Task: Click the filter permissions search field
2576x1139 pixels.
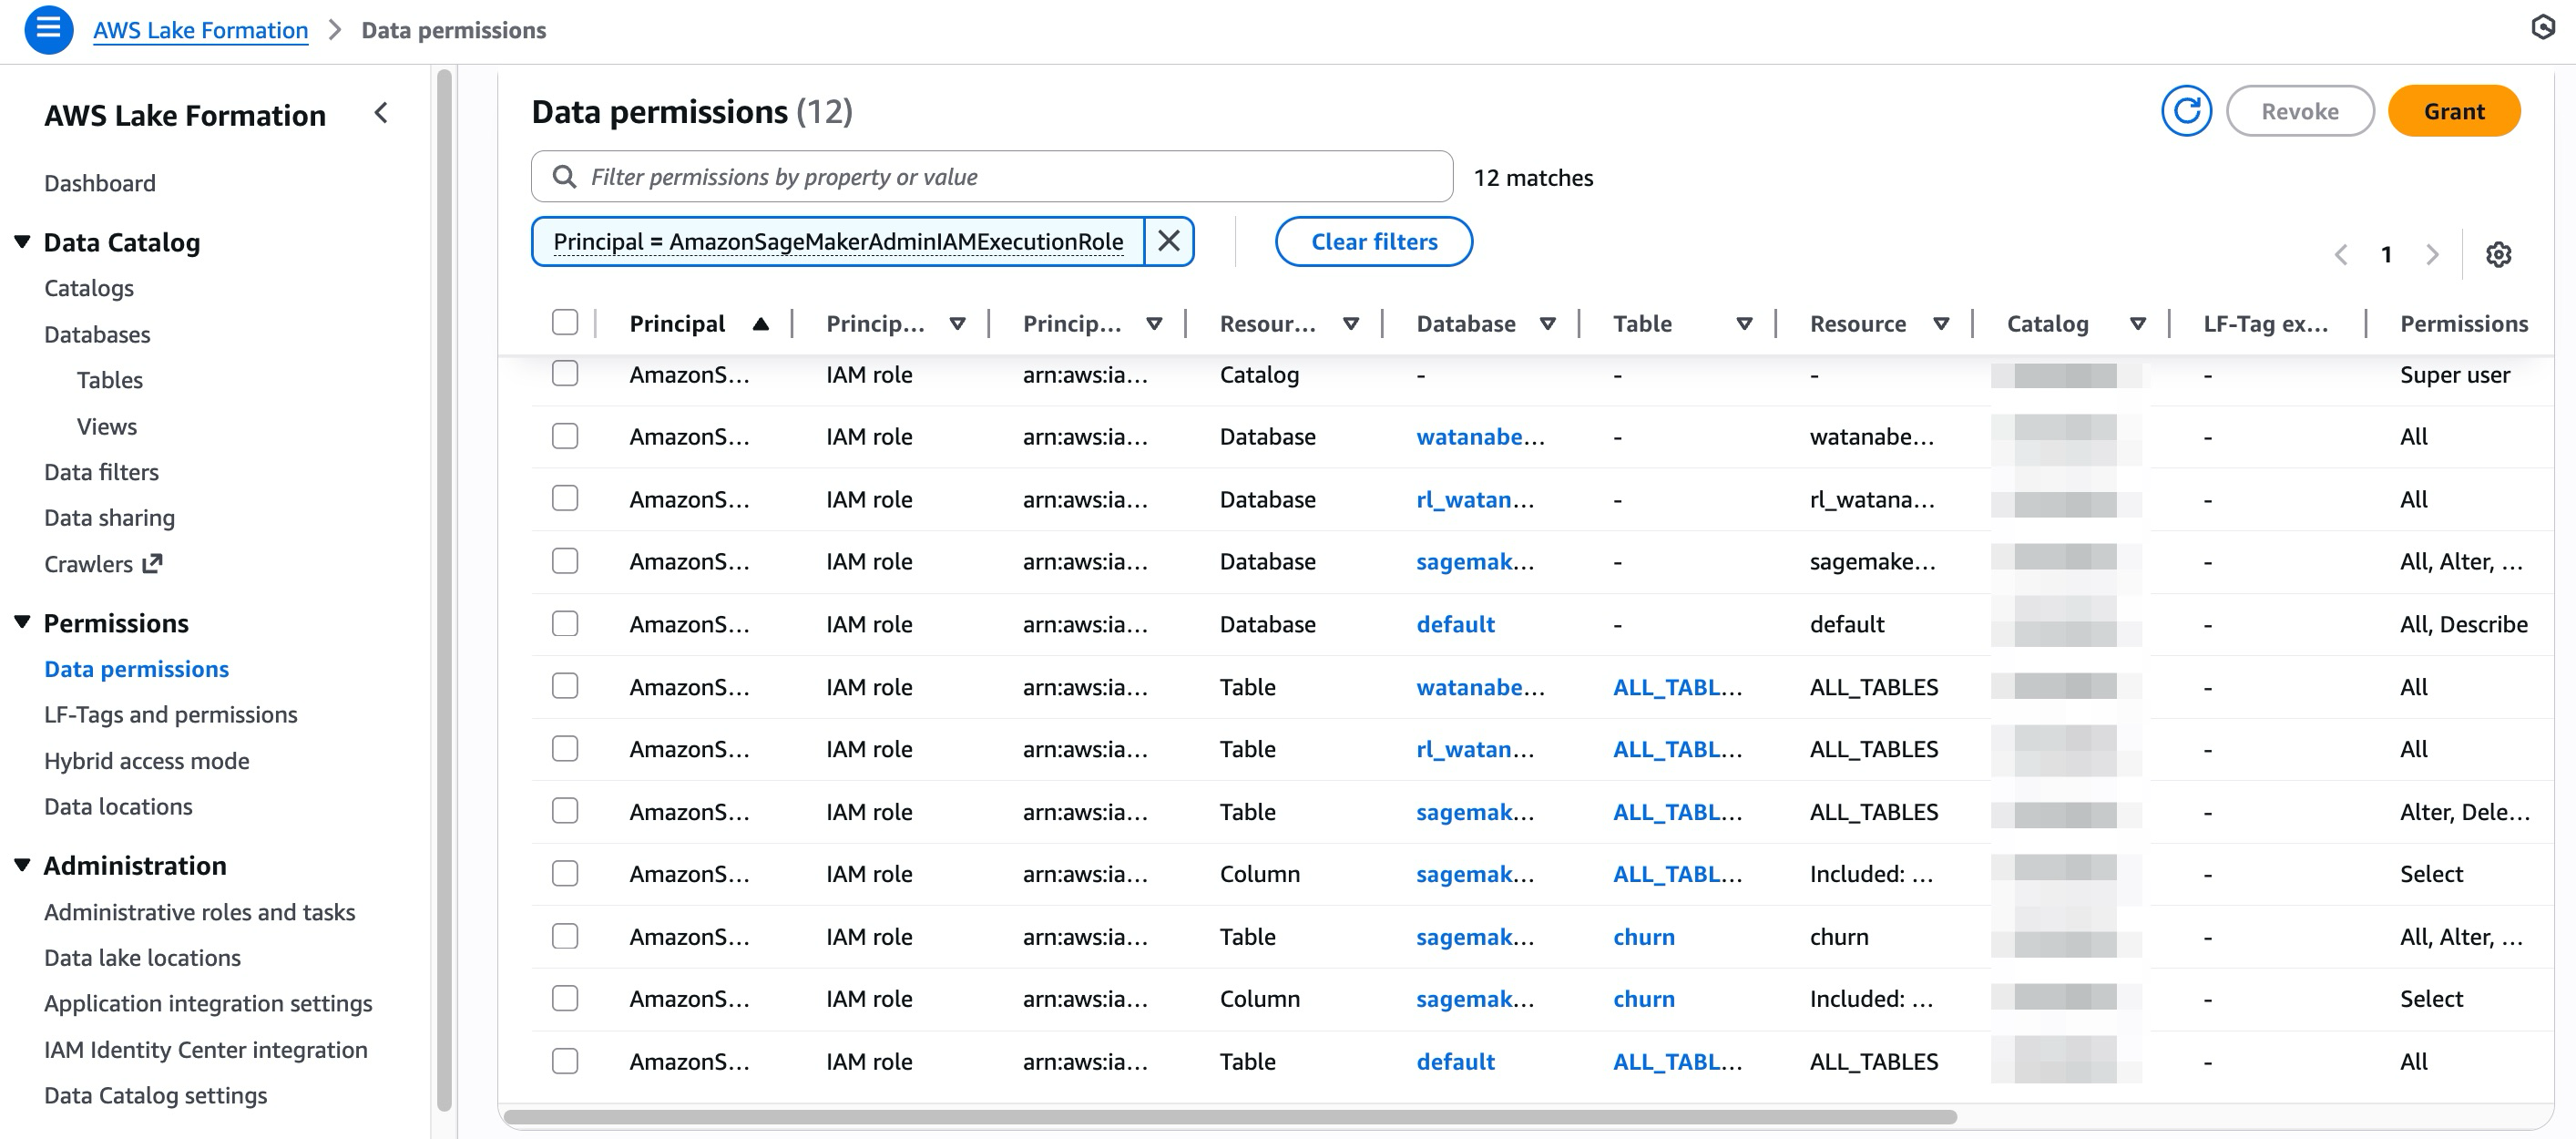Action: tap(990, 177)
